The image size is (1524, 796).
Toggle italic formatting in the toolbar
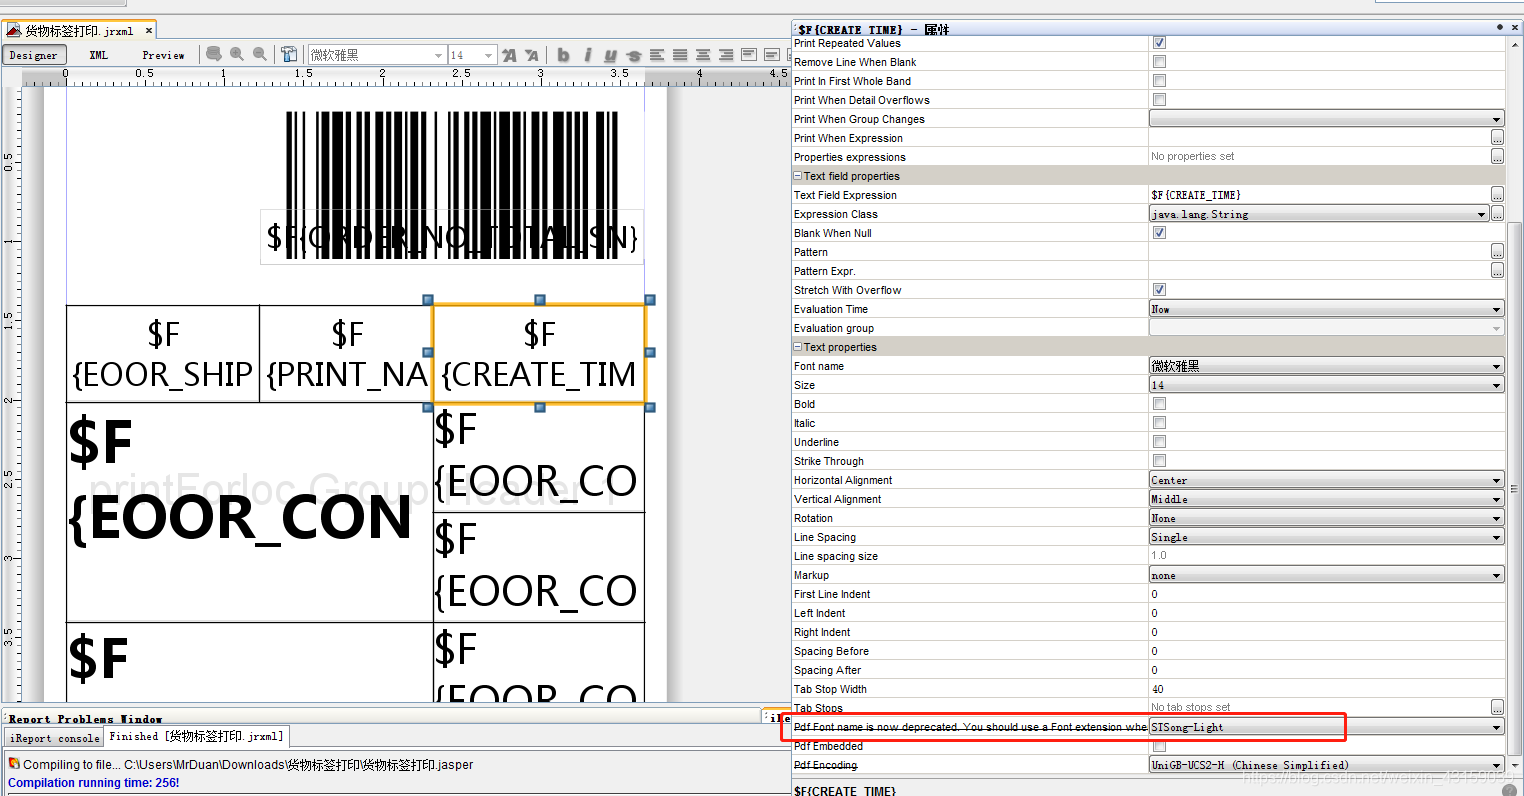(587, 55)
